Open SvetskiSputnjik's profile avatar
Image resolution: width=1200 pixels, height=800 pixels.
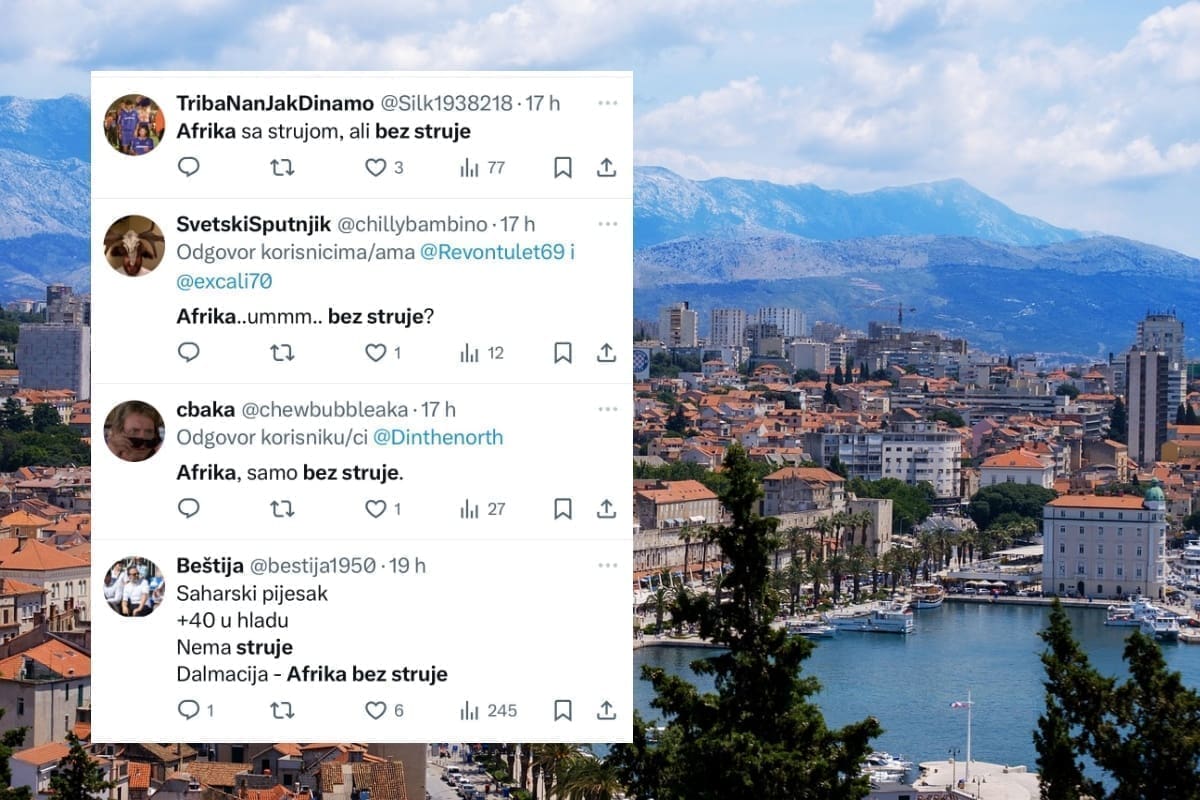pos(134,245)
